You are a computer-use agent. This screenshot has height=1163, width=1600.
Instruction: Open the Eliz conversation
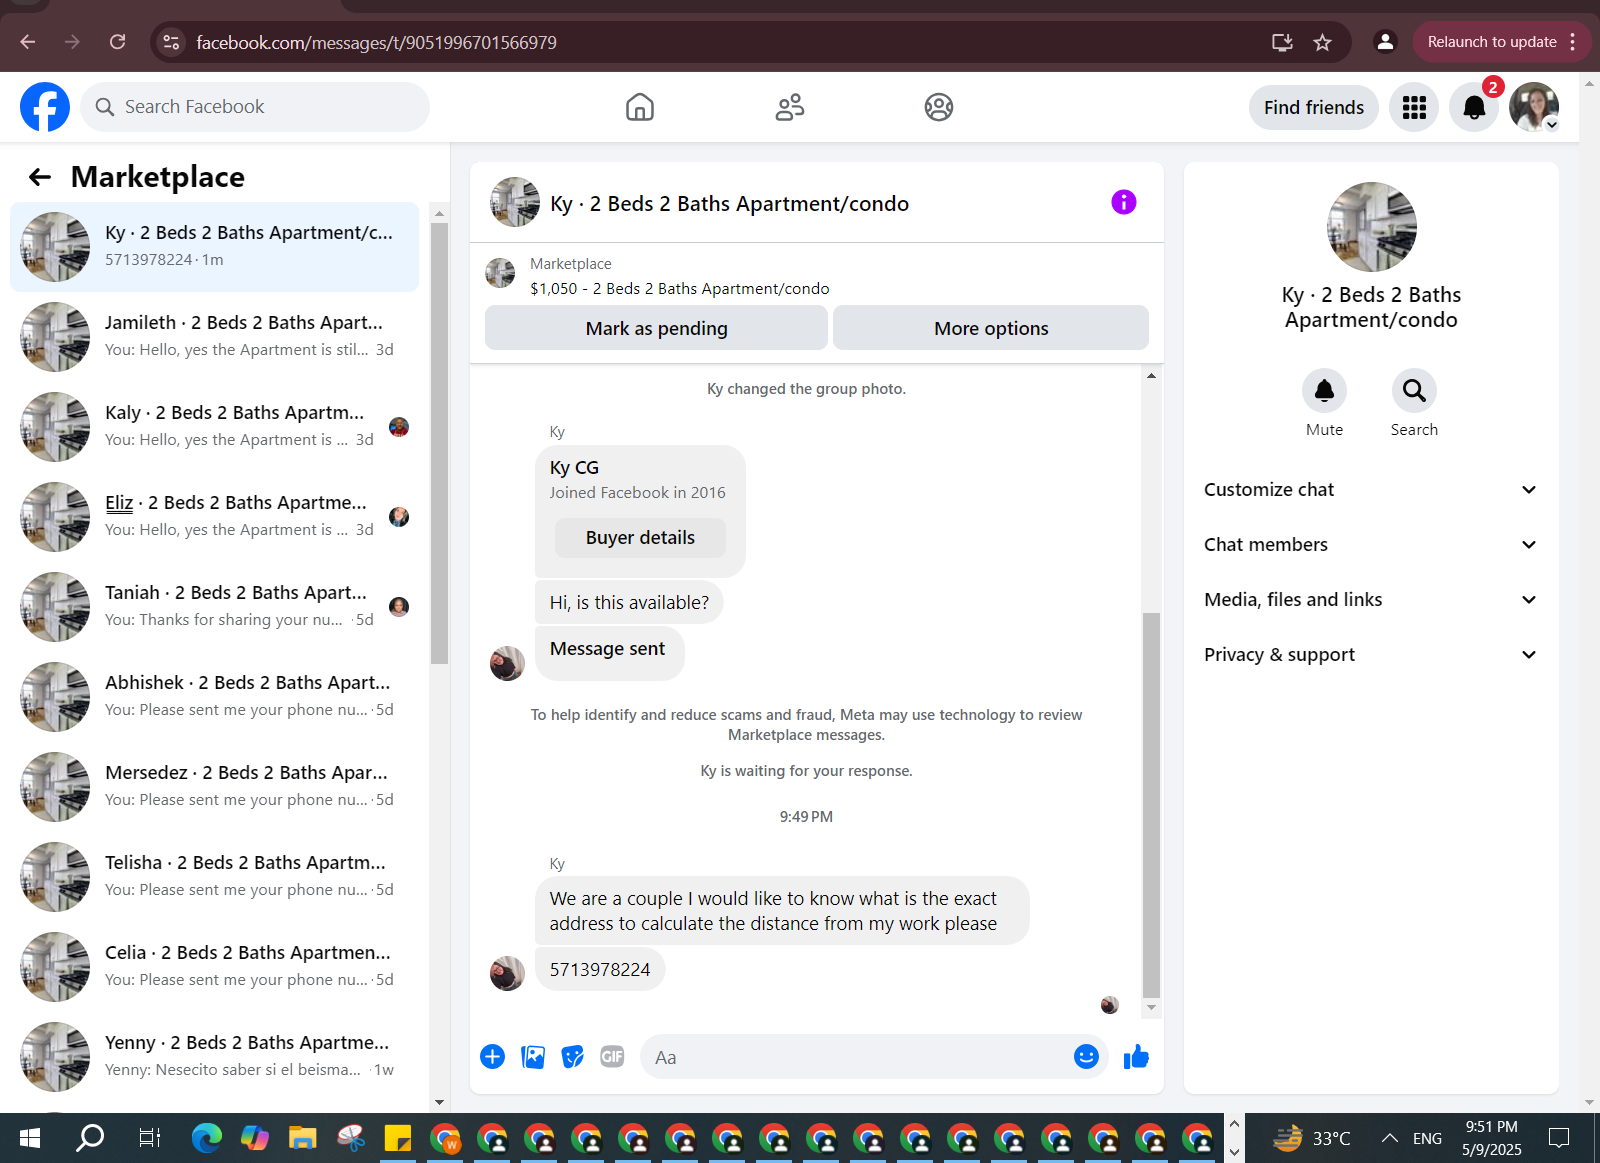215,517
